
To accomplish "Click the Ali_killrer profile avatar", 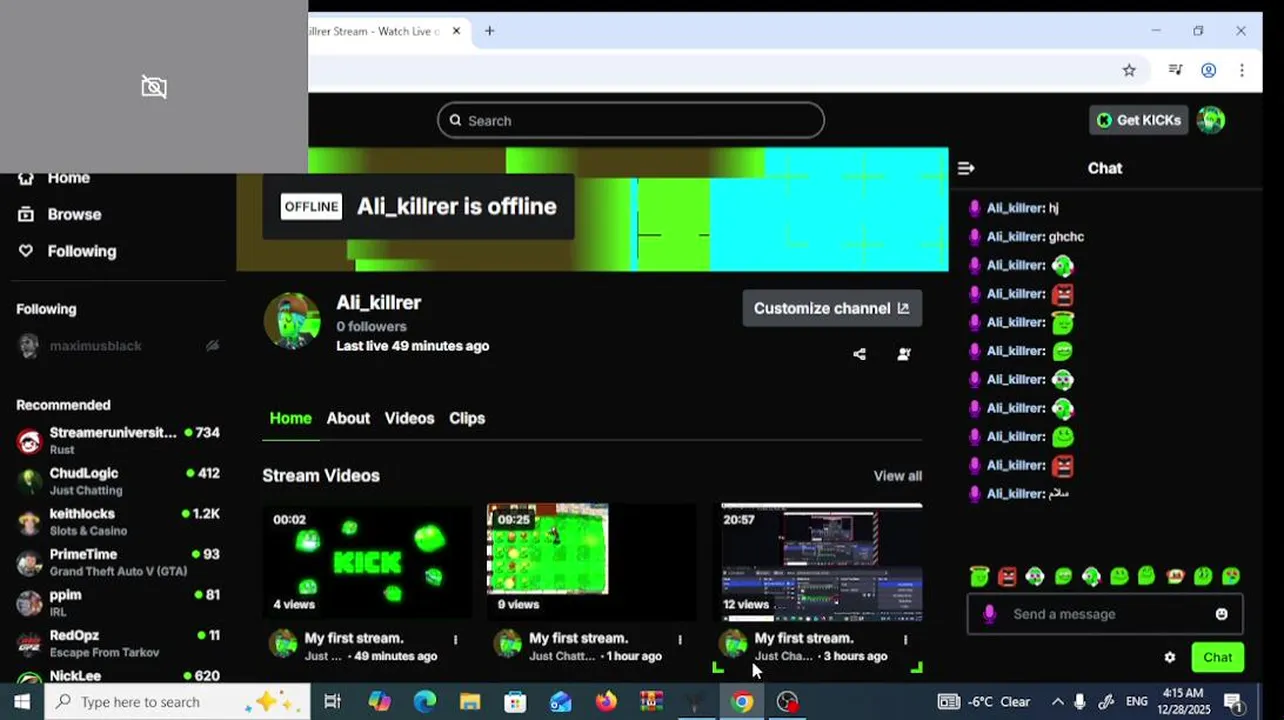I will pyautogui.click(x=292, y=321).
